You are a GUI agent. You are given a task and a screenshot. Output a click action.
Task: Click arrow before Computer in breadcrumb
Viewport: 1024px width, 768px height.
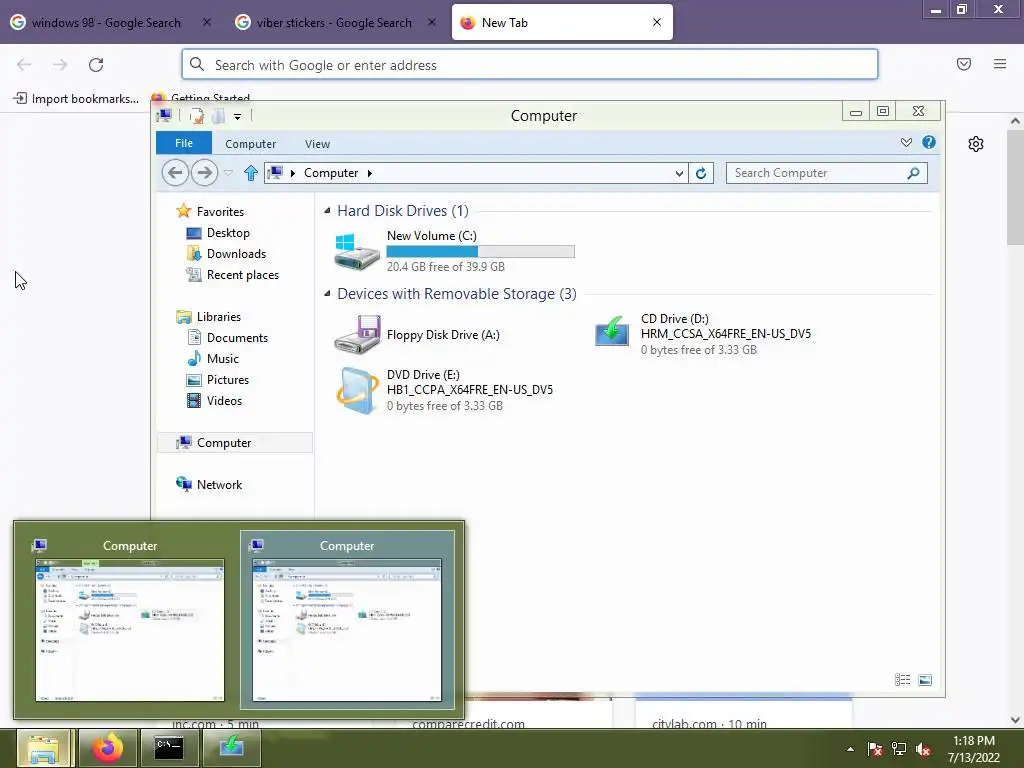point(293,173)
